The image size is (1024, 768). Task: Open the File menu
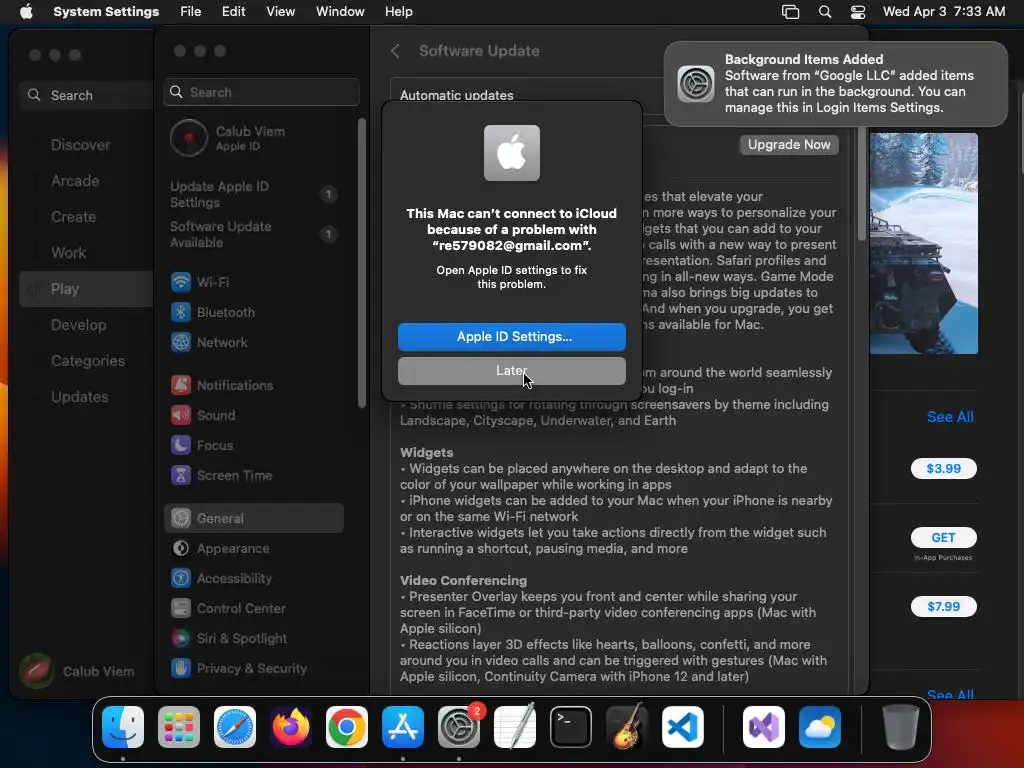[x=191, y=12]
